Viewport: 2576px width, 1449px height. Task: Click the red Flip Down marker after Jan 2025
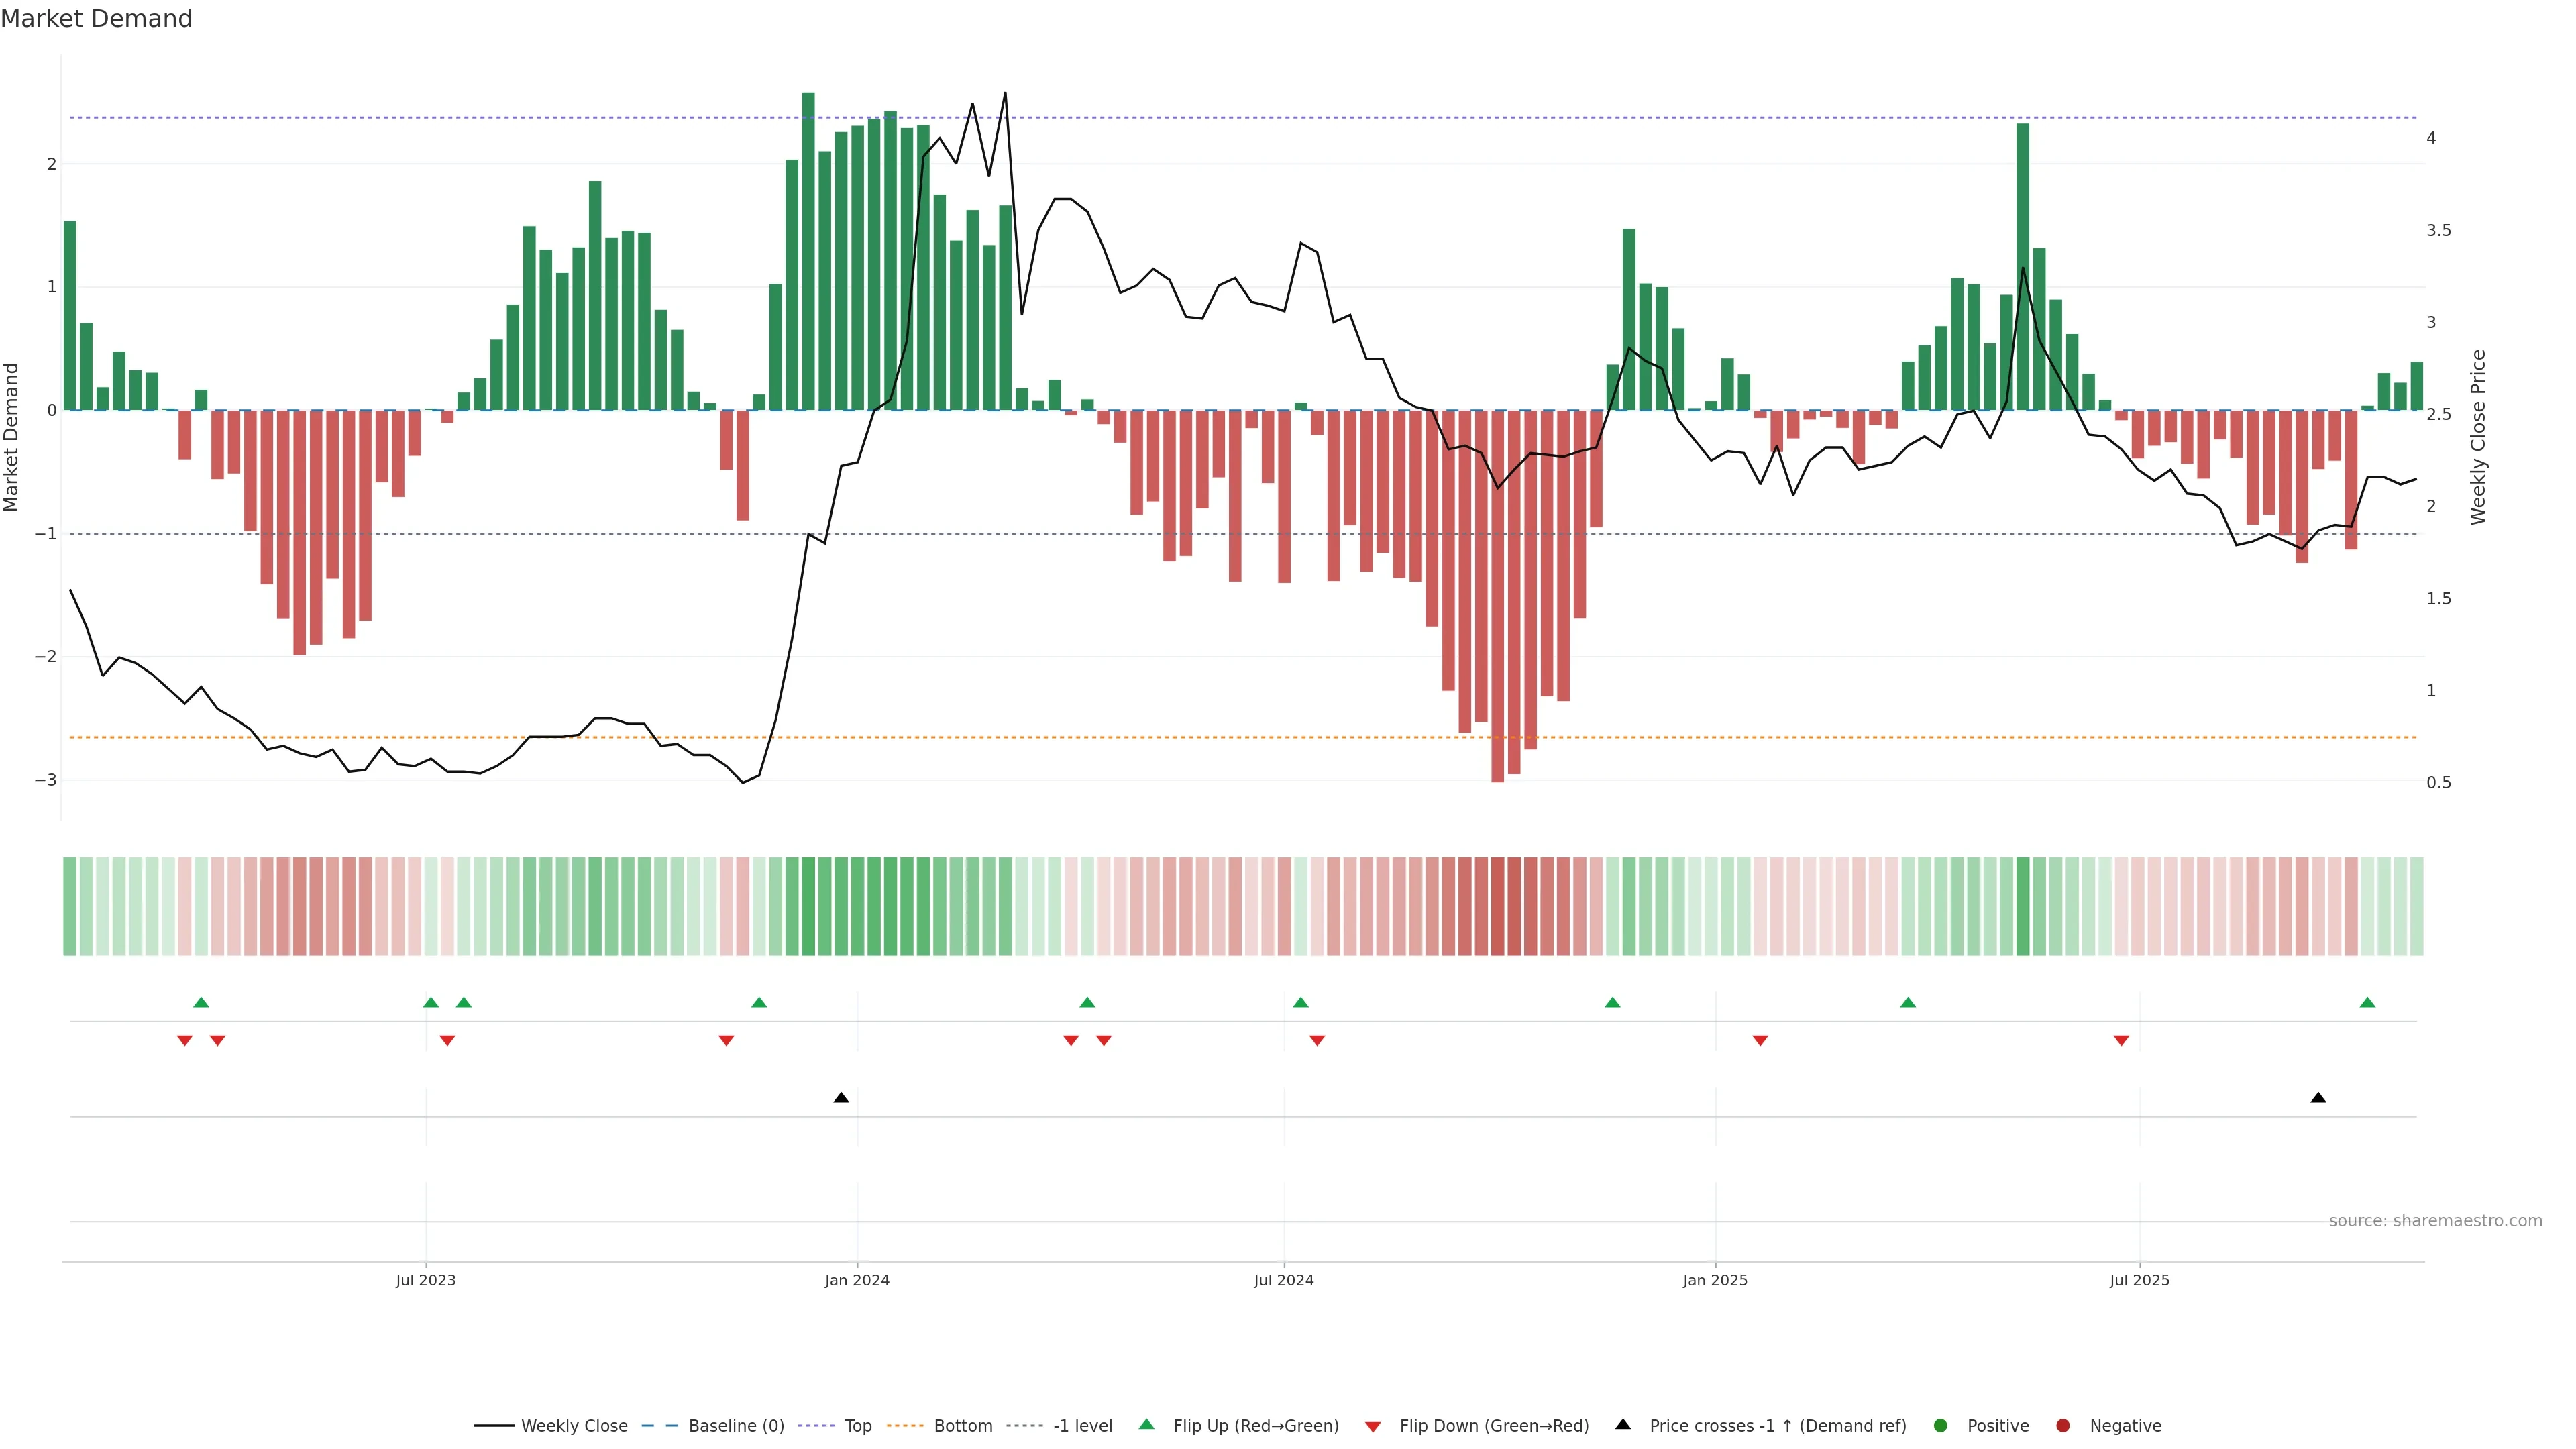point(1760,1041)
